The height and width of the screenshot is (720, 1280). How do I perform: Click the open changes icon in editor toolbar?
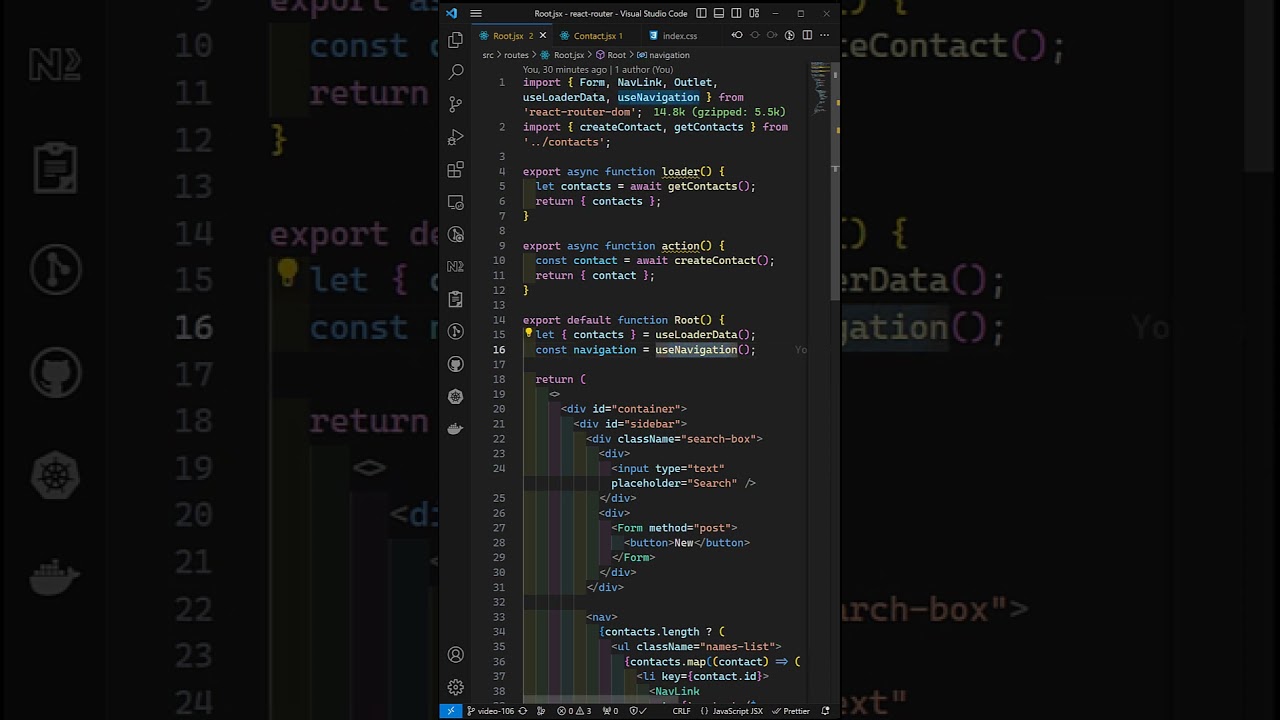[789, 35]
